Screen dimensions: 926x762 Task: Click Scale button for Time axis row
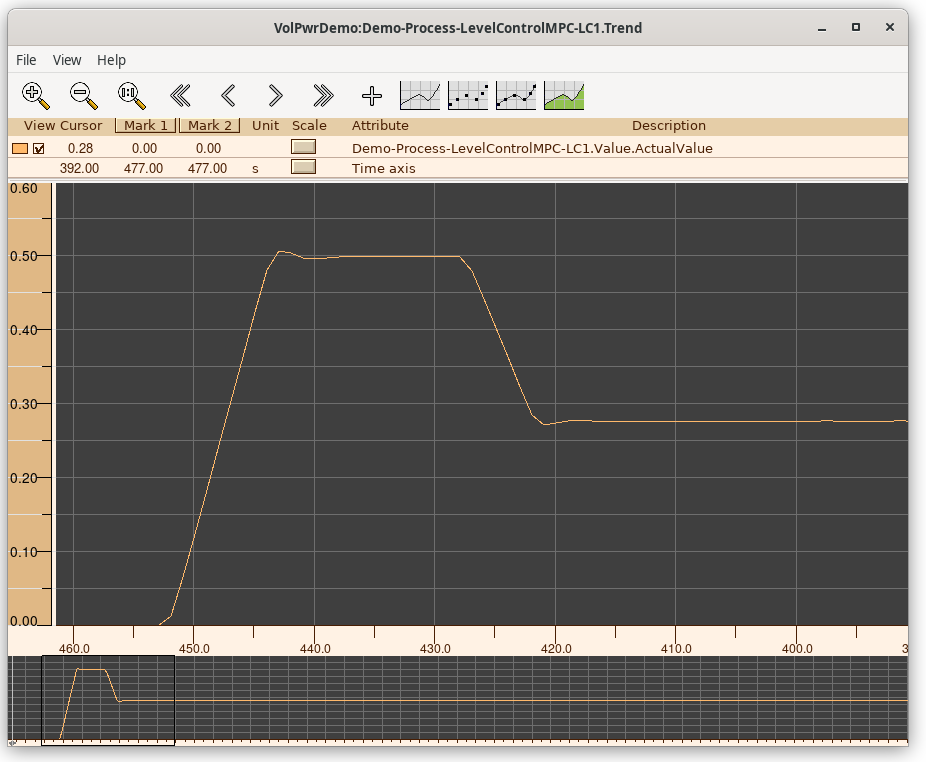pyautogui.click(x=304, y=167)
